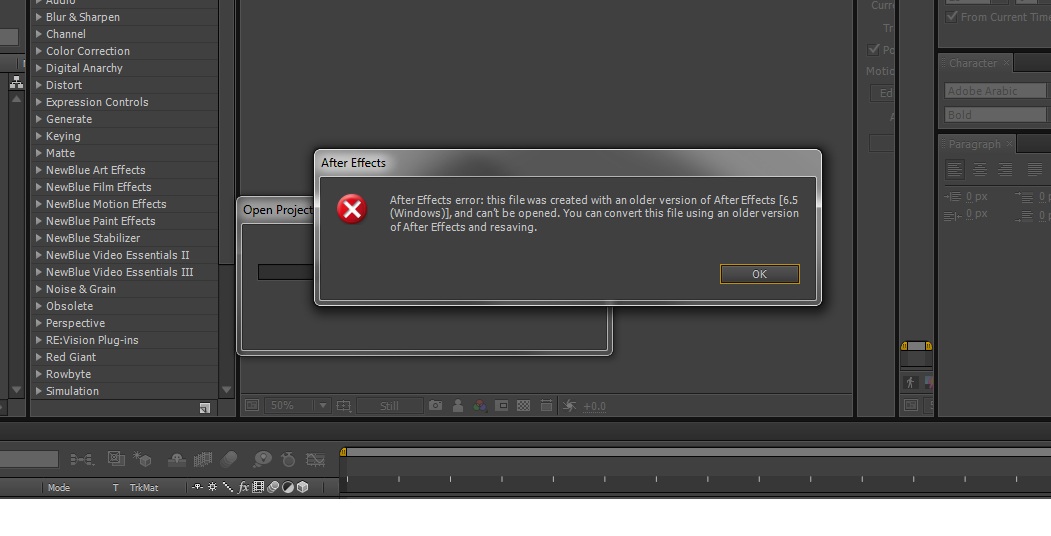This screenshot has height=536, width=1051.
Task: Click the Still time field
Action: click(389, 405)
